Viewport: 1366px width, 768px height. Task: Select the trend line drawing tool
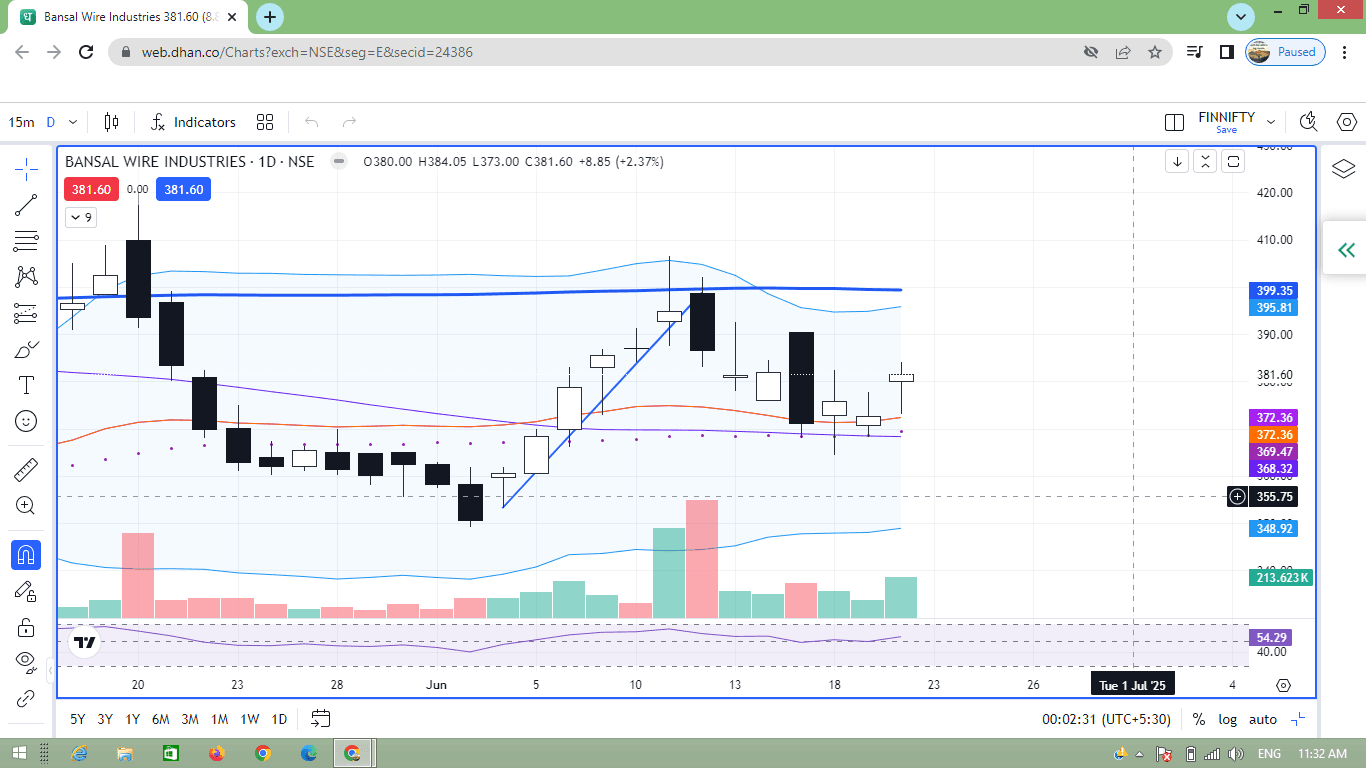[x=26, y=205]
